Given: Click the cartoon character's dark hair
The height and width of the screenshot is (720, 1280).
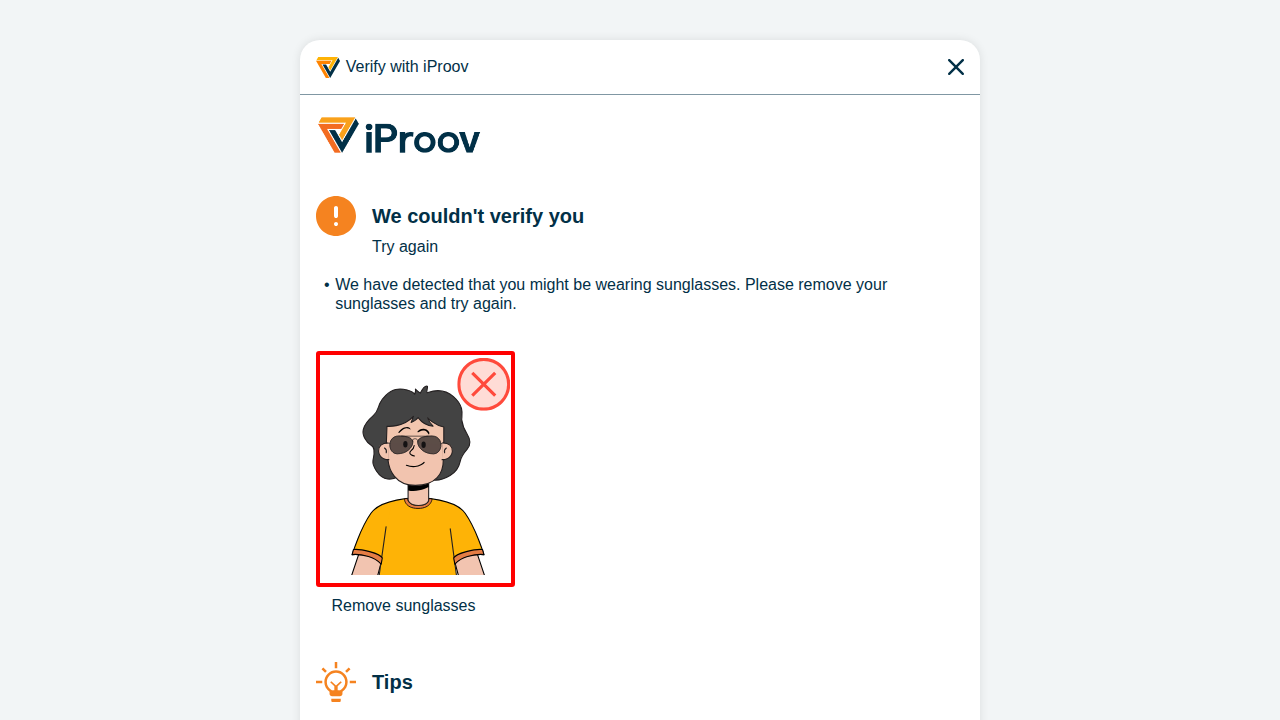Looking at the screenshot, I should pos(415,415).
